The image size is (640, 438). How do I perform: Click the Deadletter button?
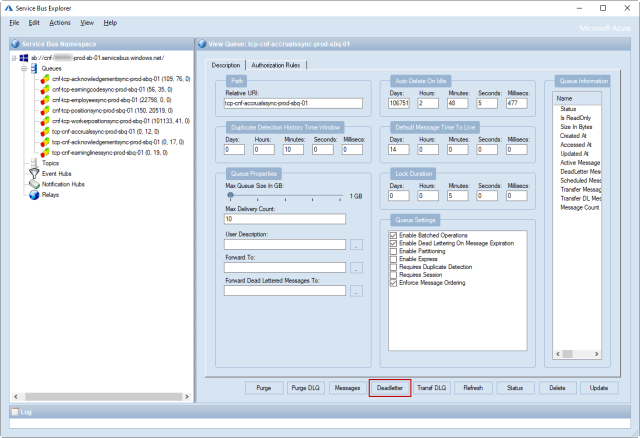[389, 387]
